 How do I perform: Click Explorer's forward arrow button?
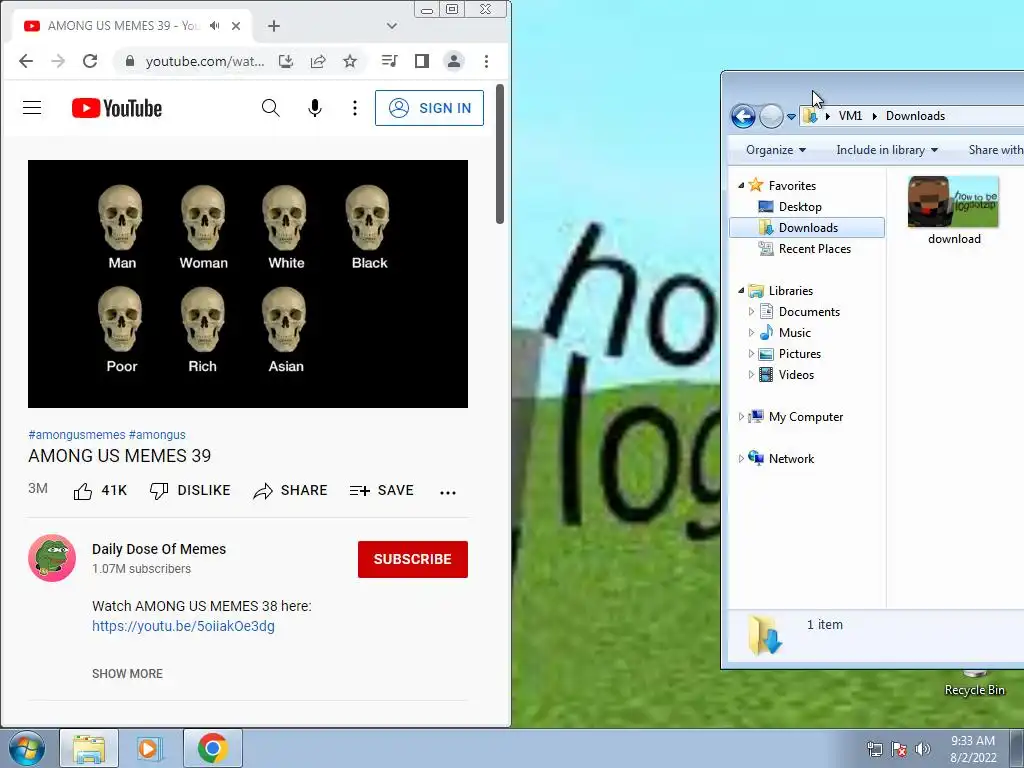[771, 116]
